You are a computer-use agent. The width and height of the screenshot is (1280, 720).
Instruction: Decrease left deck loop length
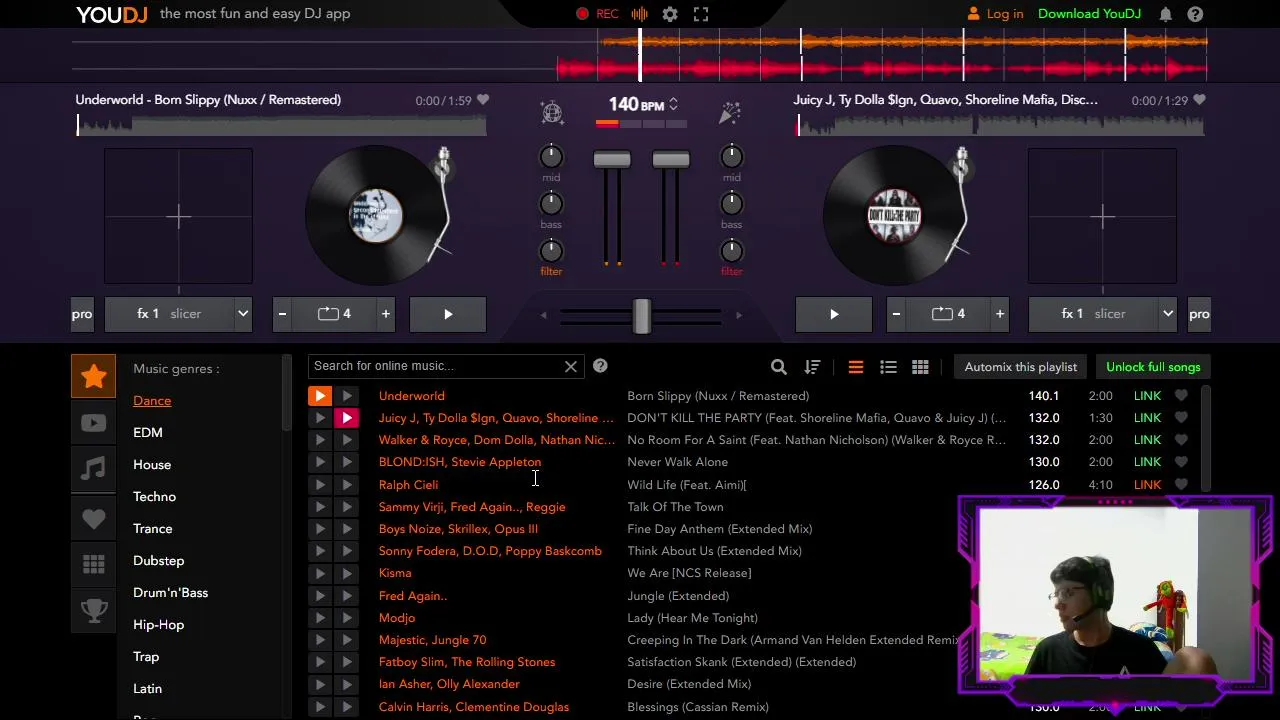282,314
